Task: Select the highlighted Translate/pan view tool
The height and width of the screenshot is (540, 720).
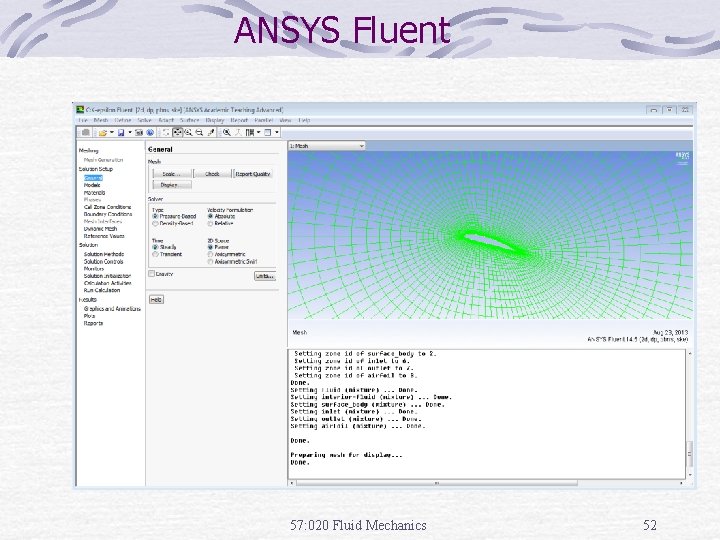Action: [177, 133]
